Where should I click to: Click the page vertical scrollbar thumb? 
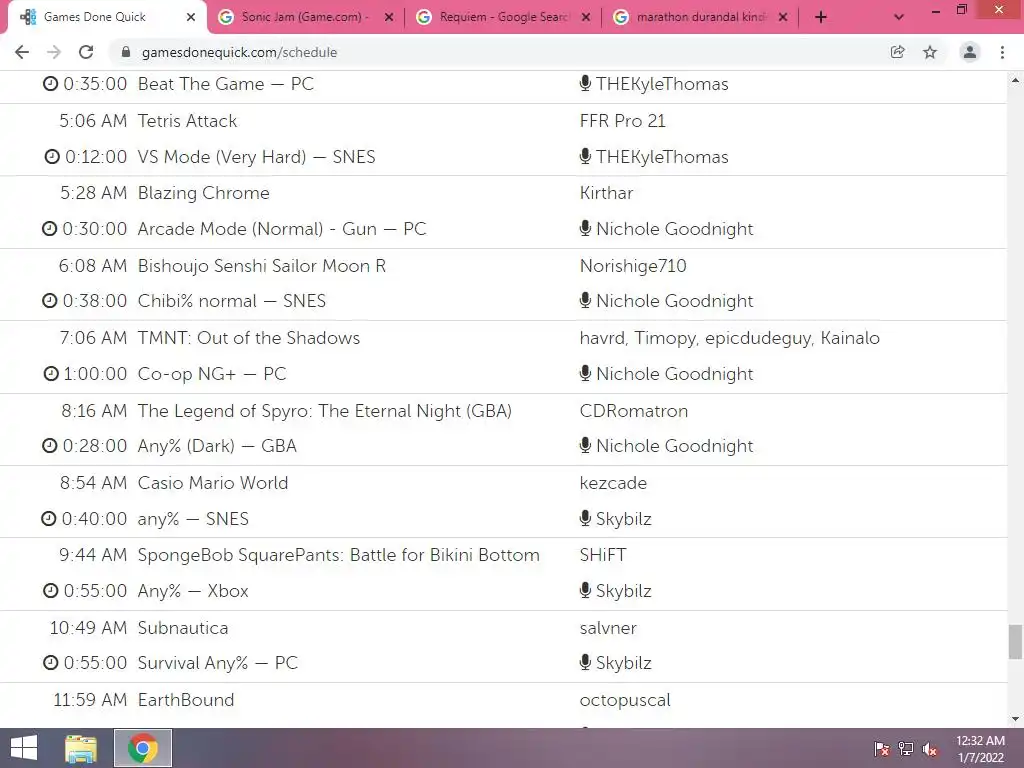click(x=1015, y=643)
